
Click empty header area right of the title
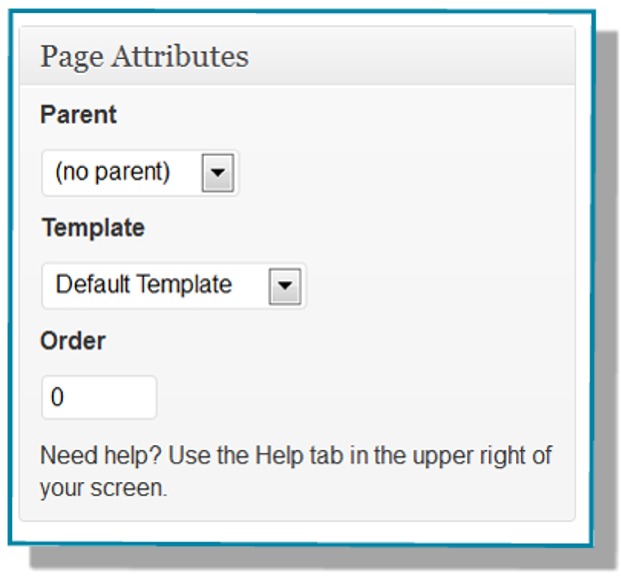pyautogui.click(x=420, y=56)
